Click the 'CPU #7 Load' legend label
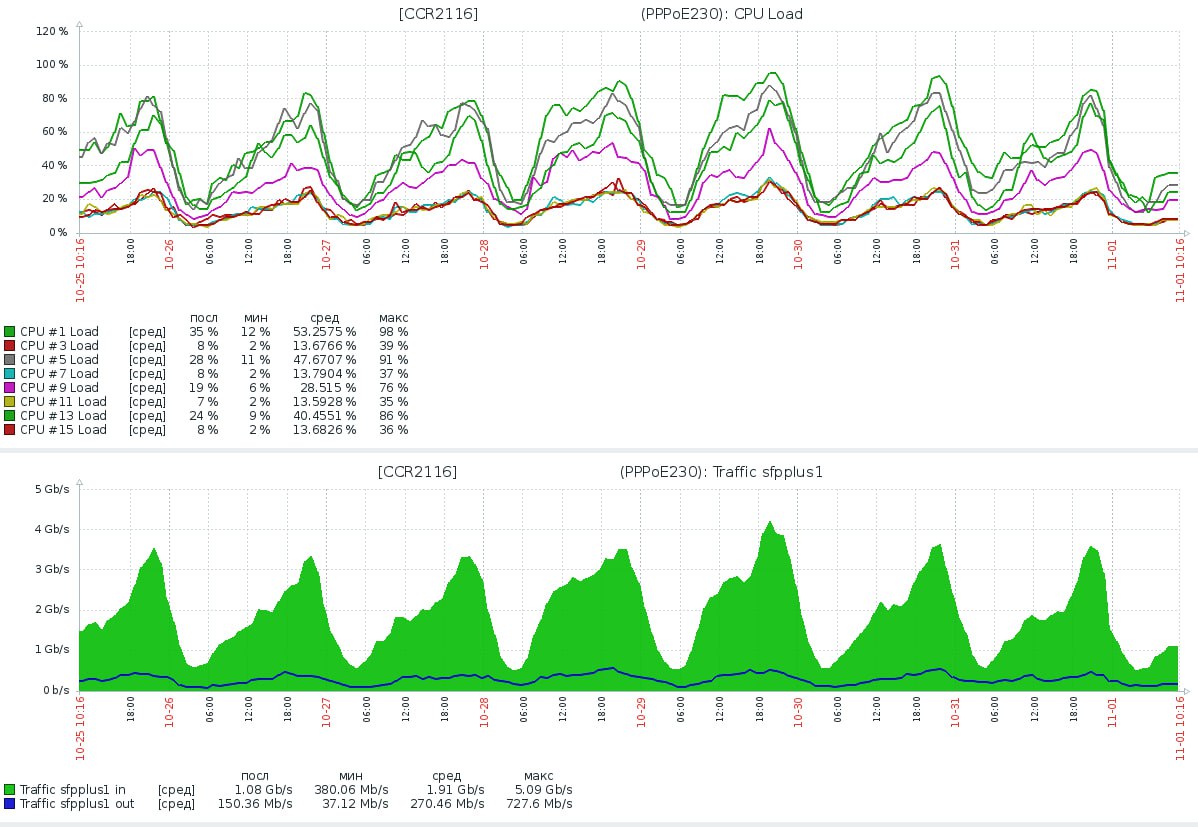Screen dimensions: 1198x827 click(60, 374)
